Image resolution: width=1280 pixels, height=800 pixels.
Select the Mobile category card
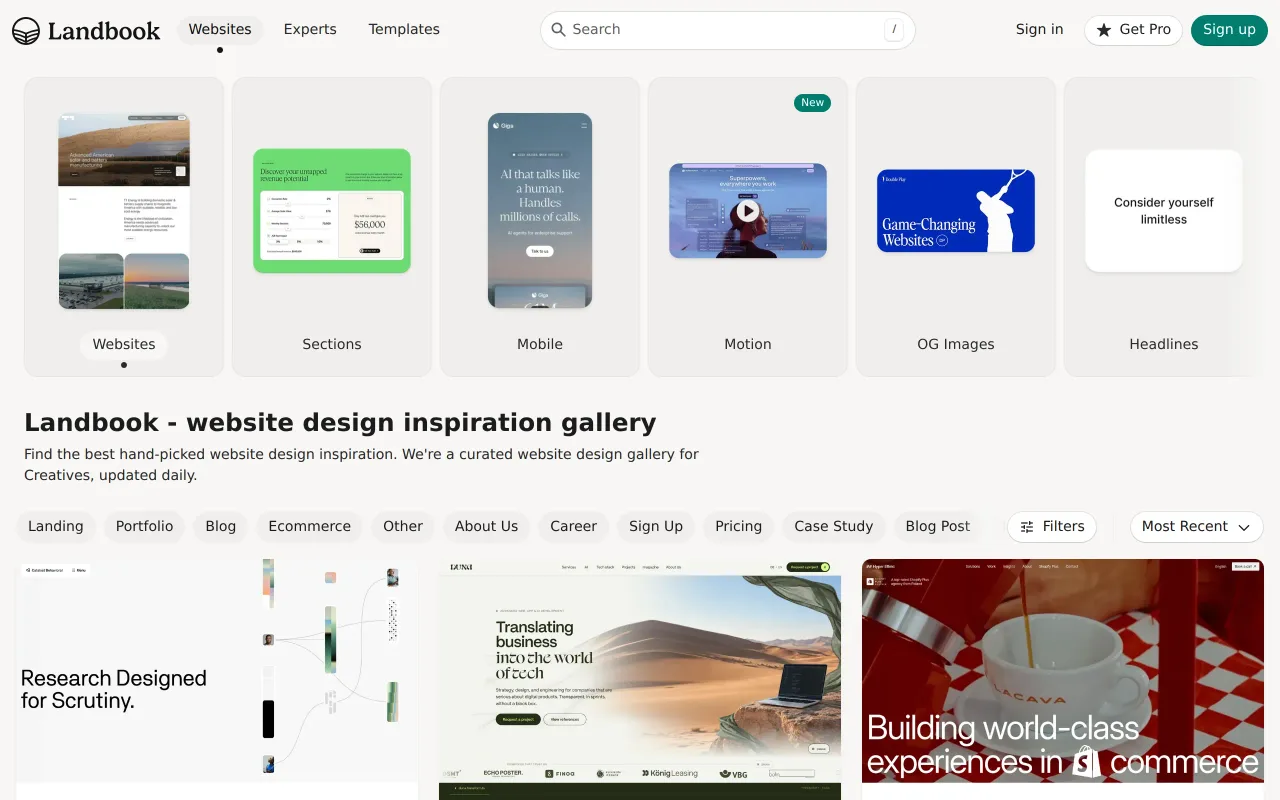[540, 227]
